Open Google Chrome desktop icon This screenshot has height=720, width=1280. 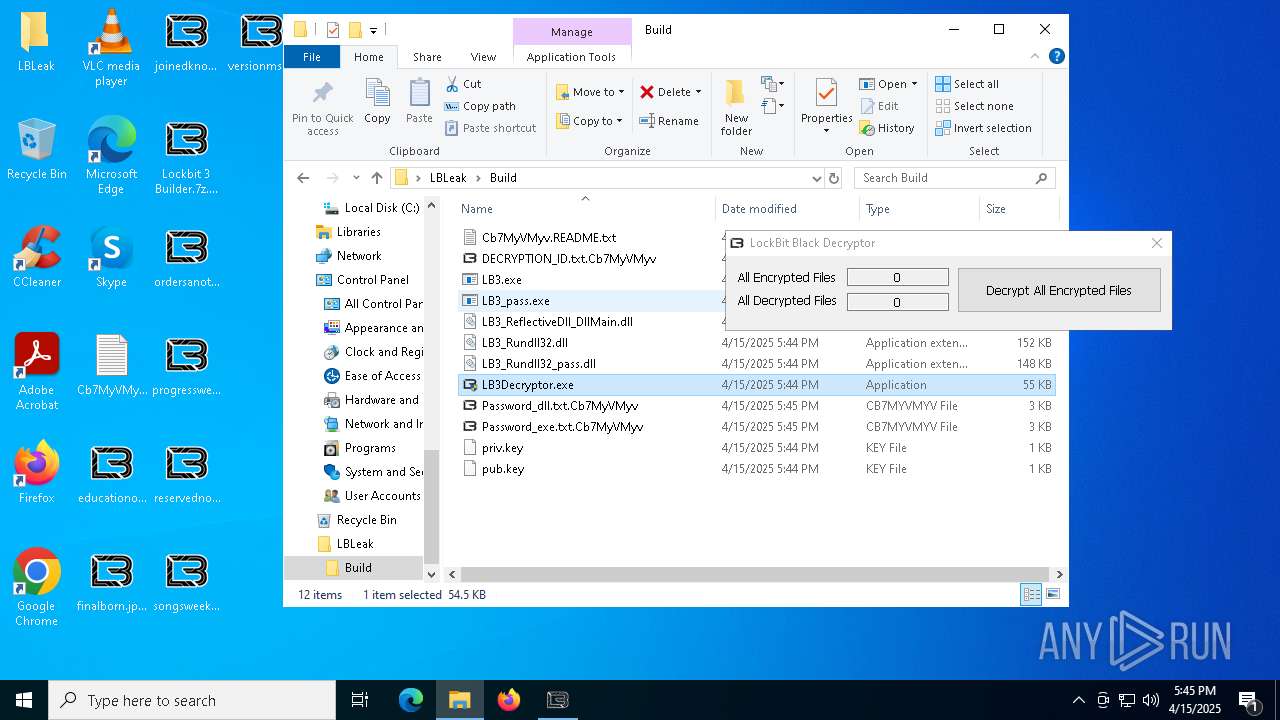click(x=37, y=588)
